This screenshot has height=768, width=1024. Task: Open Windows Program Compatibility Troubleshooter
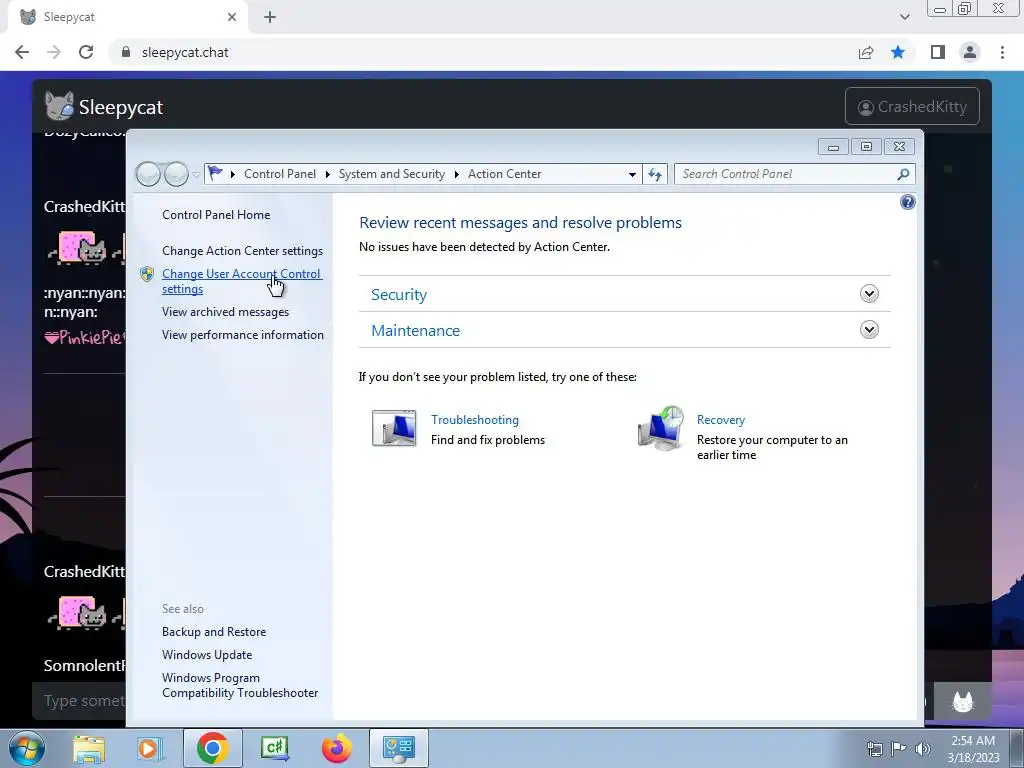[240, 686]
